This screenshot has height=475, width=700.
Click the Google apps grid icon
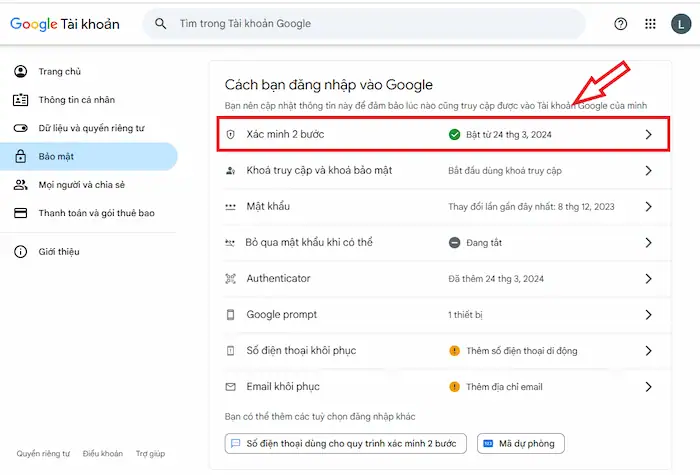(650, 24)
